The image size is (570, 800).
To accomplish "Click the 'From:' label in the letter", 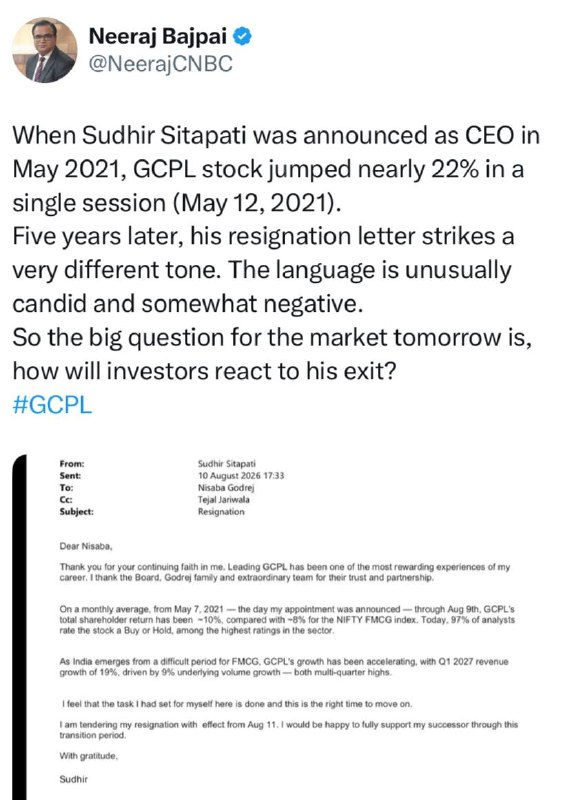I will coord(72,464).
